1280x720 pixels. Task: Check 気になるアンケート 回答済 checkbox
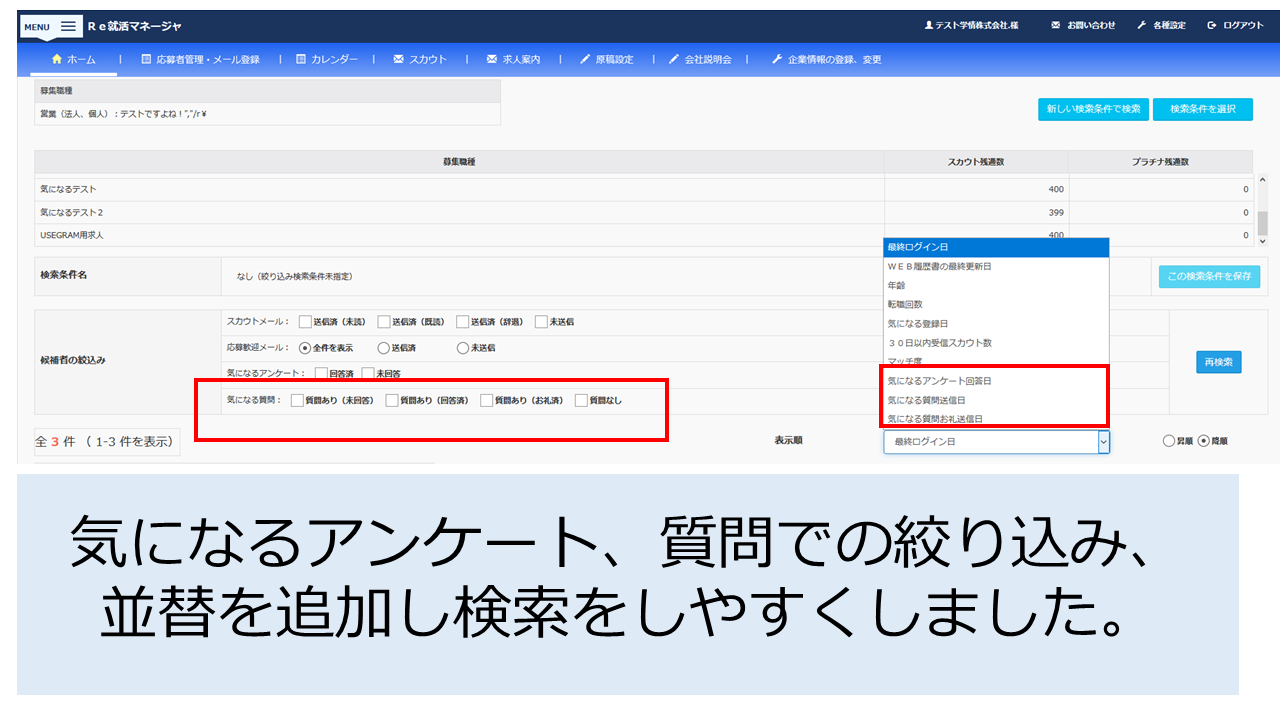point(321,374)
